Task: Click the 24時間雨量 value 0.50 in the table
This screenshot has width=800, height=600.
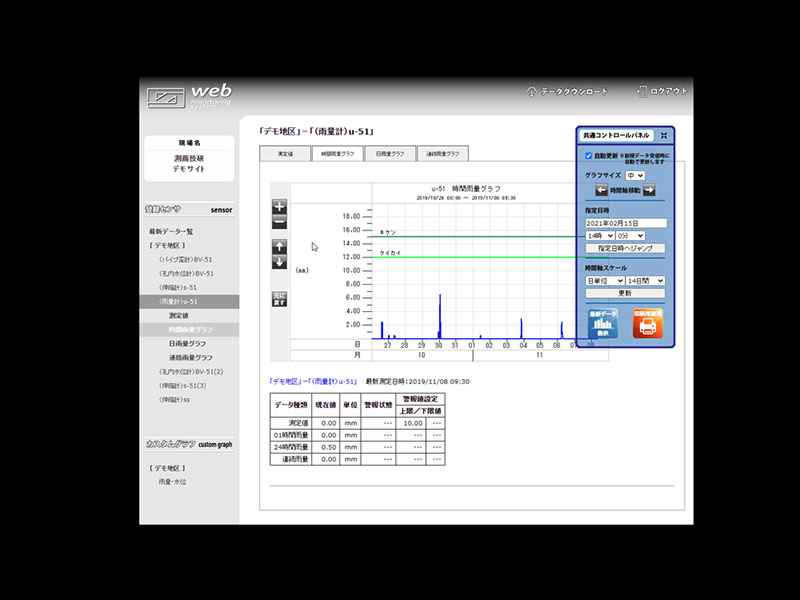Action: click(329, 447)
